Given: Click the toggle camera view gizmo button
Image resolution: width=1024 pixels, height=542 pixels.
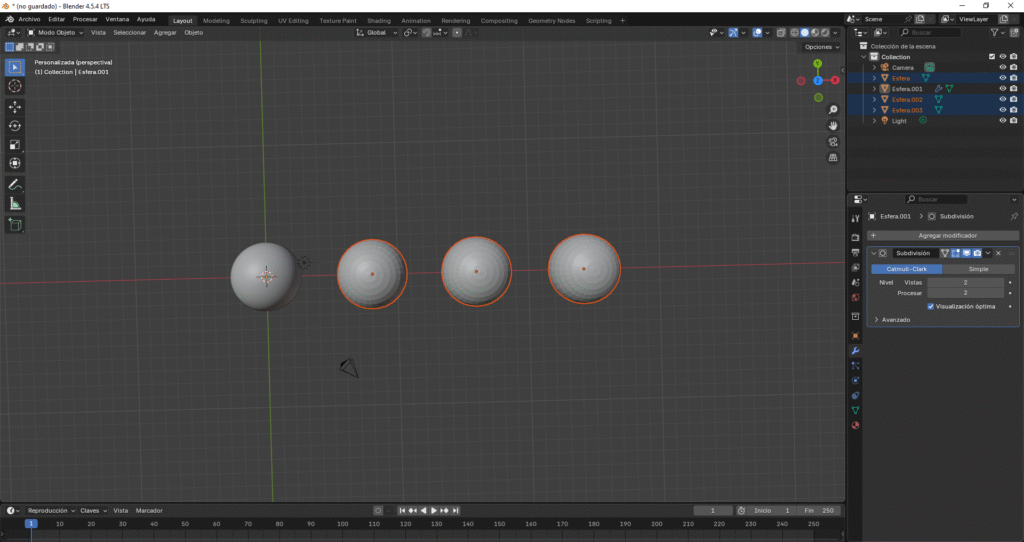Looking at the screenshot, I should pos(833,142).
